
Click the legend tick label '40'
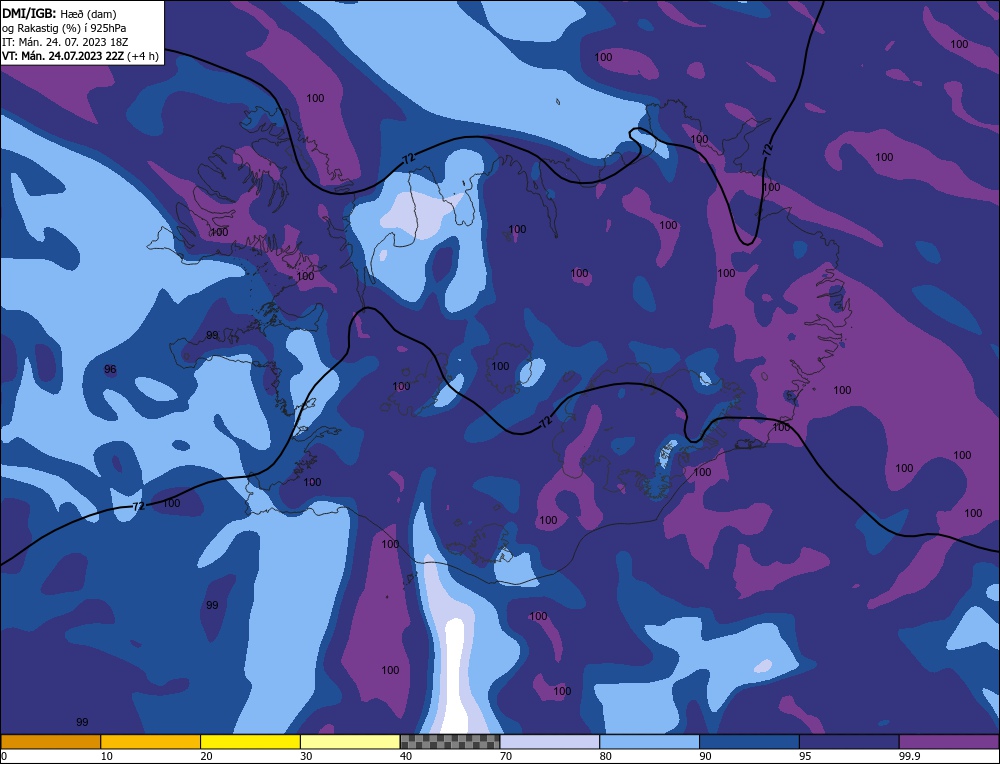click(x=406, y=756)
